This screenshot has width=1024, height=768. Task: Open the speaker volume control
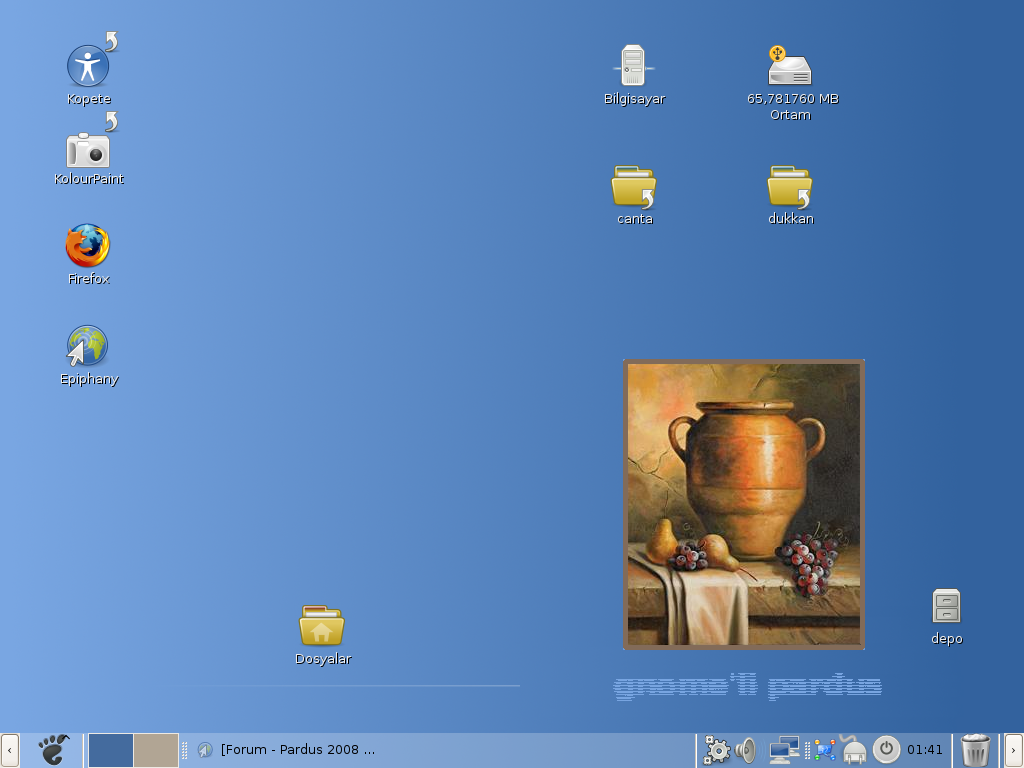click(x=746, y=750)
